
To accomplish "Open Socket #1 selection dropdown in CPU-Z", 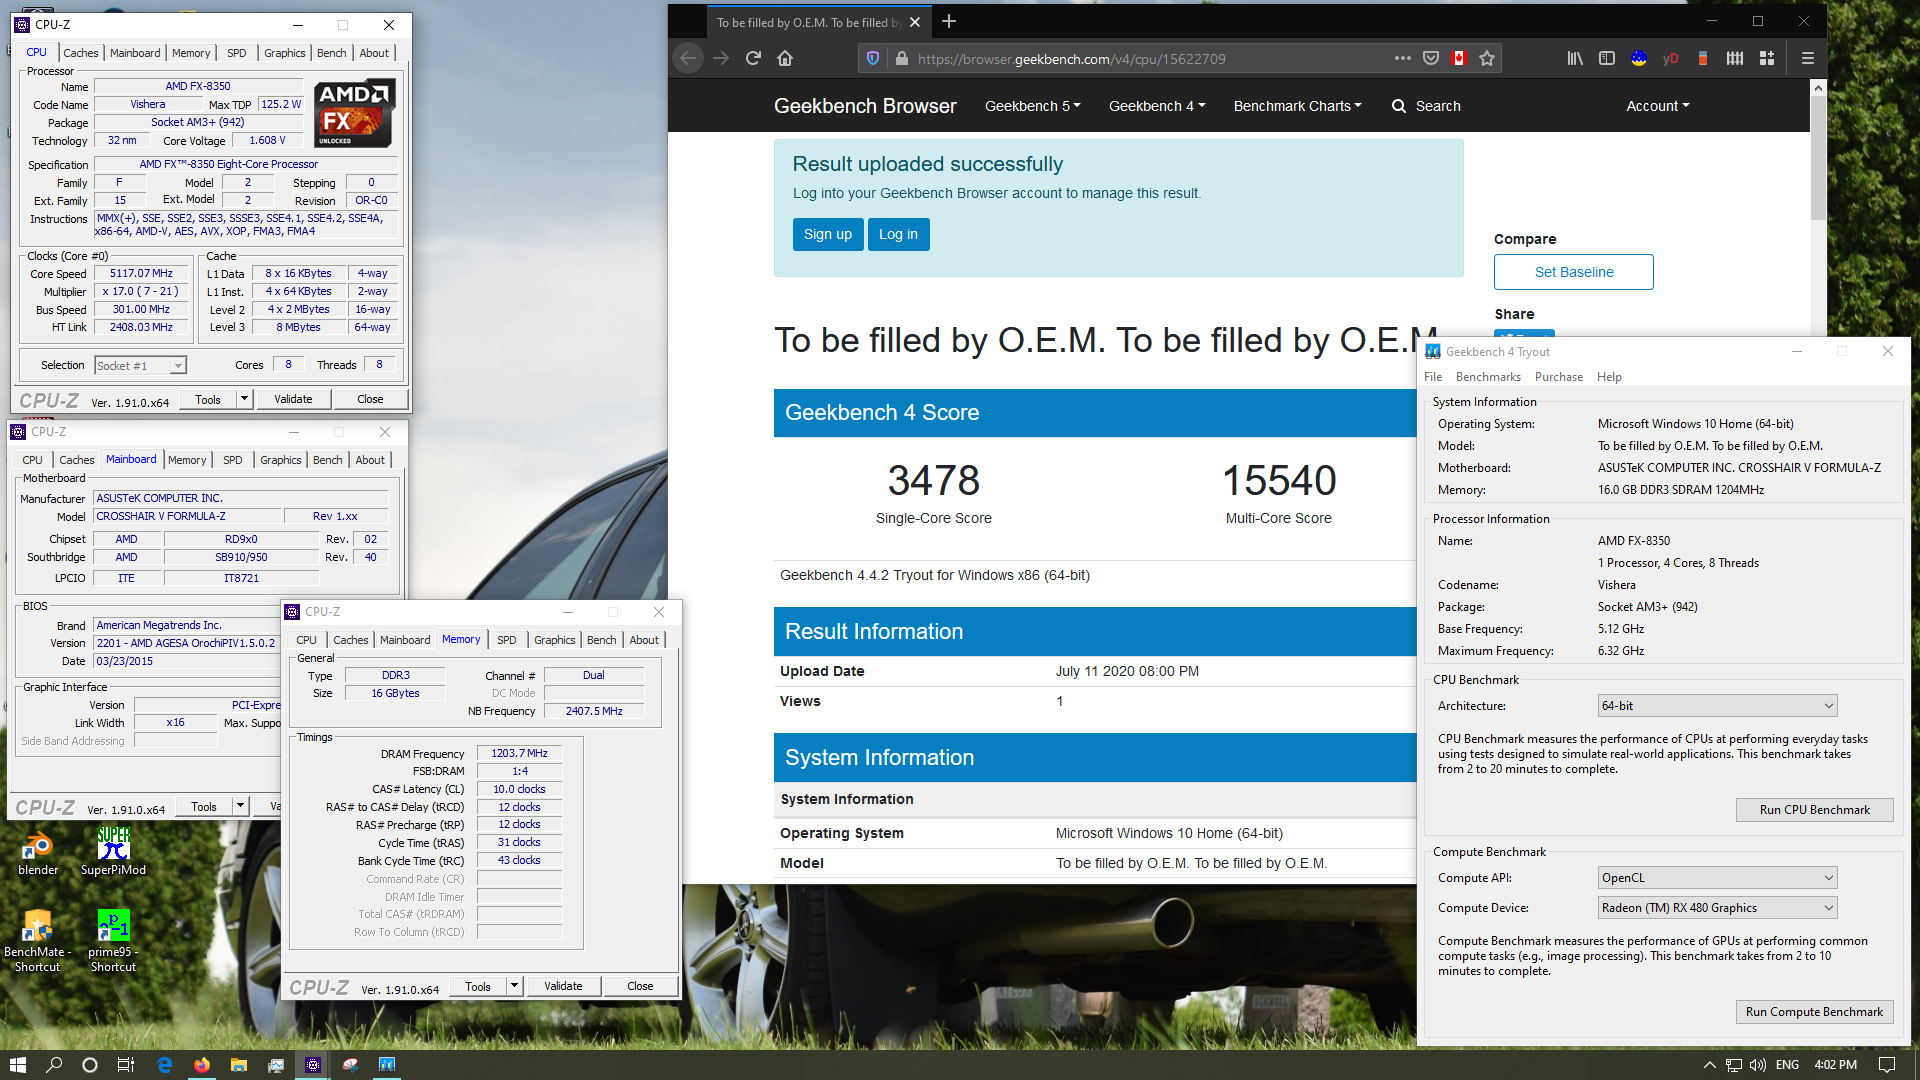I will (x=140, y=366).
